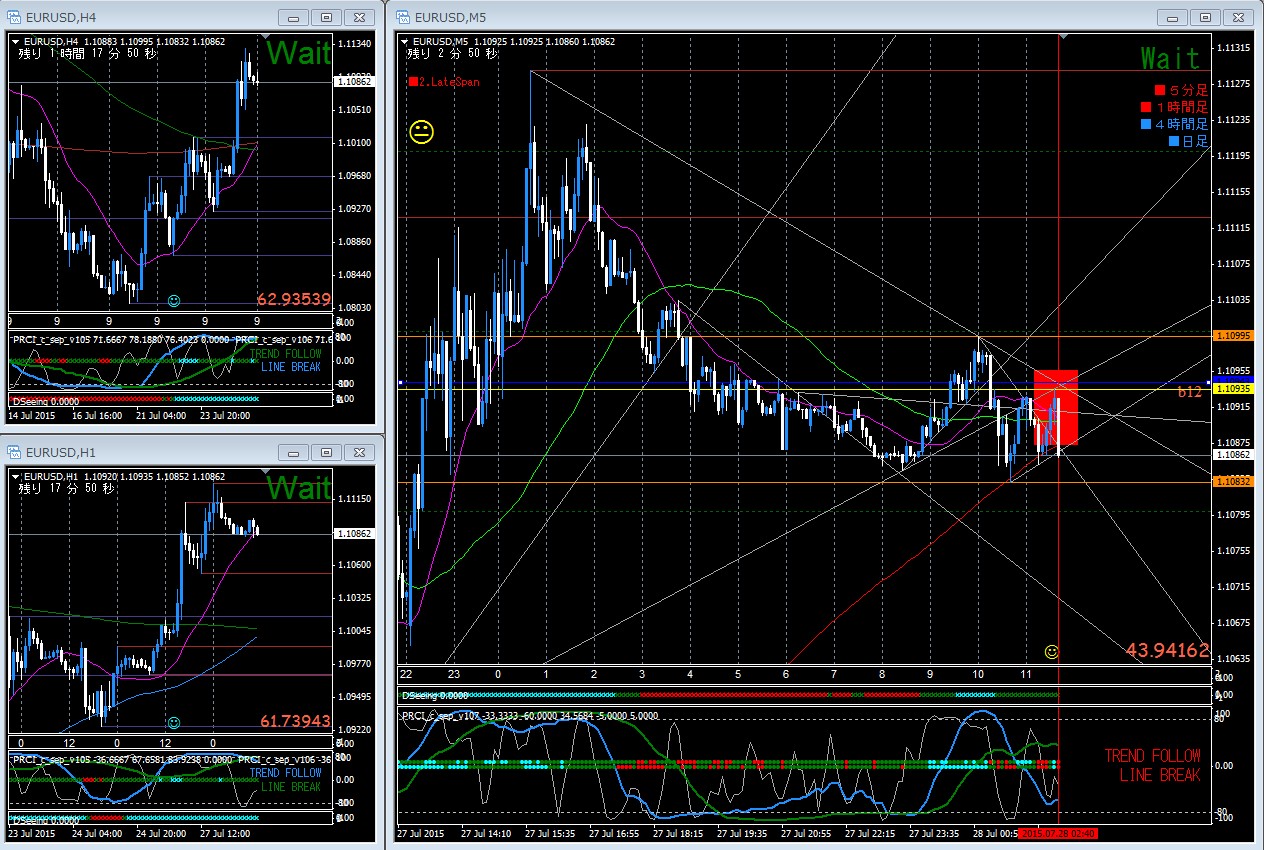
Task: Expand the arrow beside EURUSD,H1 chart label
Action: click(x=16, y=476)
